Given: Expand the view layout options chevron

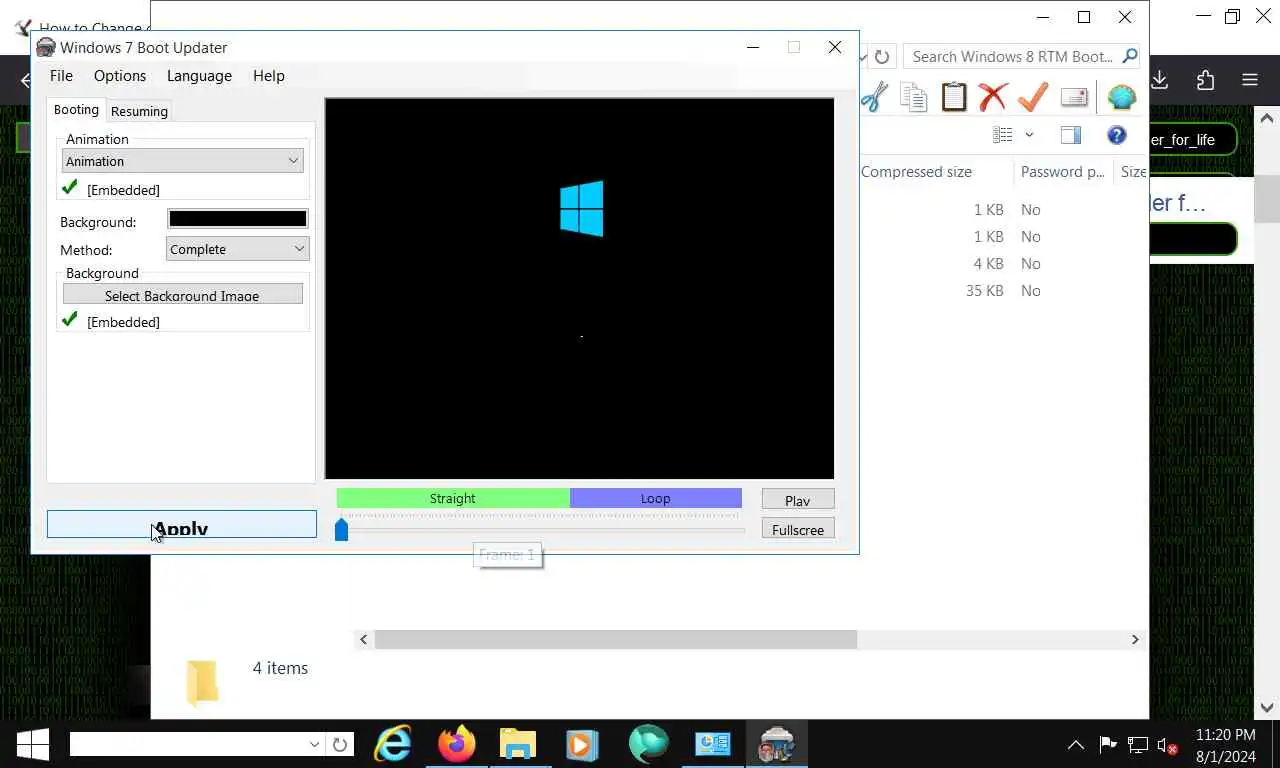Looking at the screenshot, I should click(1029, 135).
